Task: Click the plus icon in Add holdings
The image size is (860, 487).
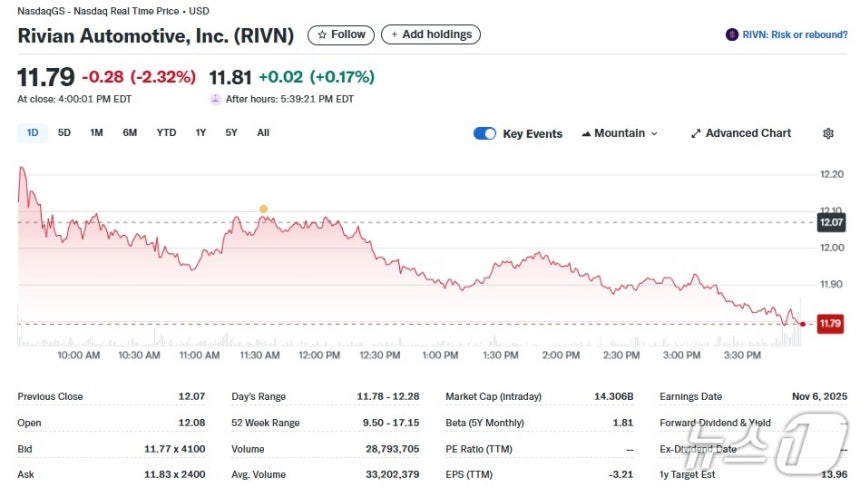Action: click(x=394, y=35)
